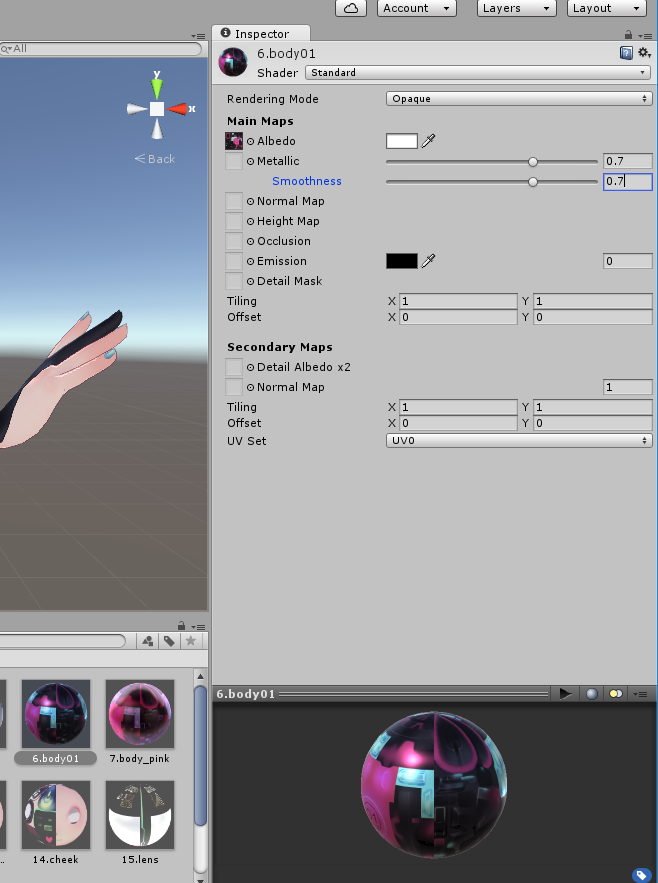Click the main maps Offset Y field

pos(593,317)
